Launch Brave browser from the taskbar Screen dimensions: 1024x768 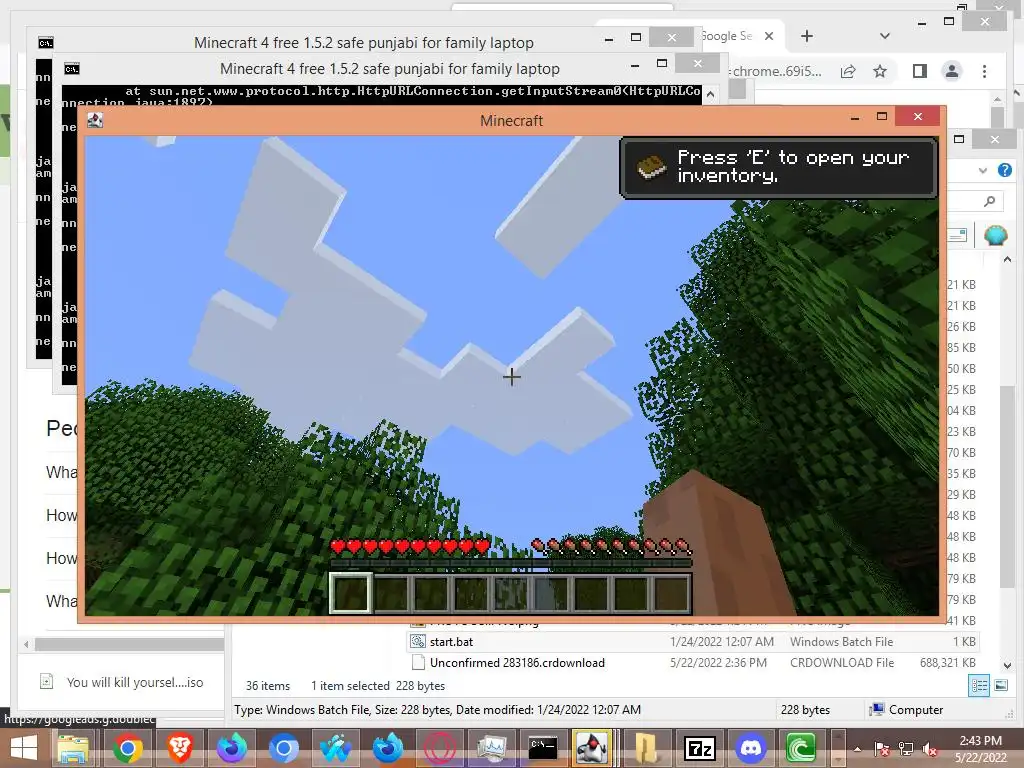click(180, 748)
